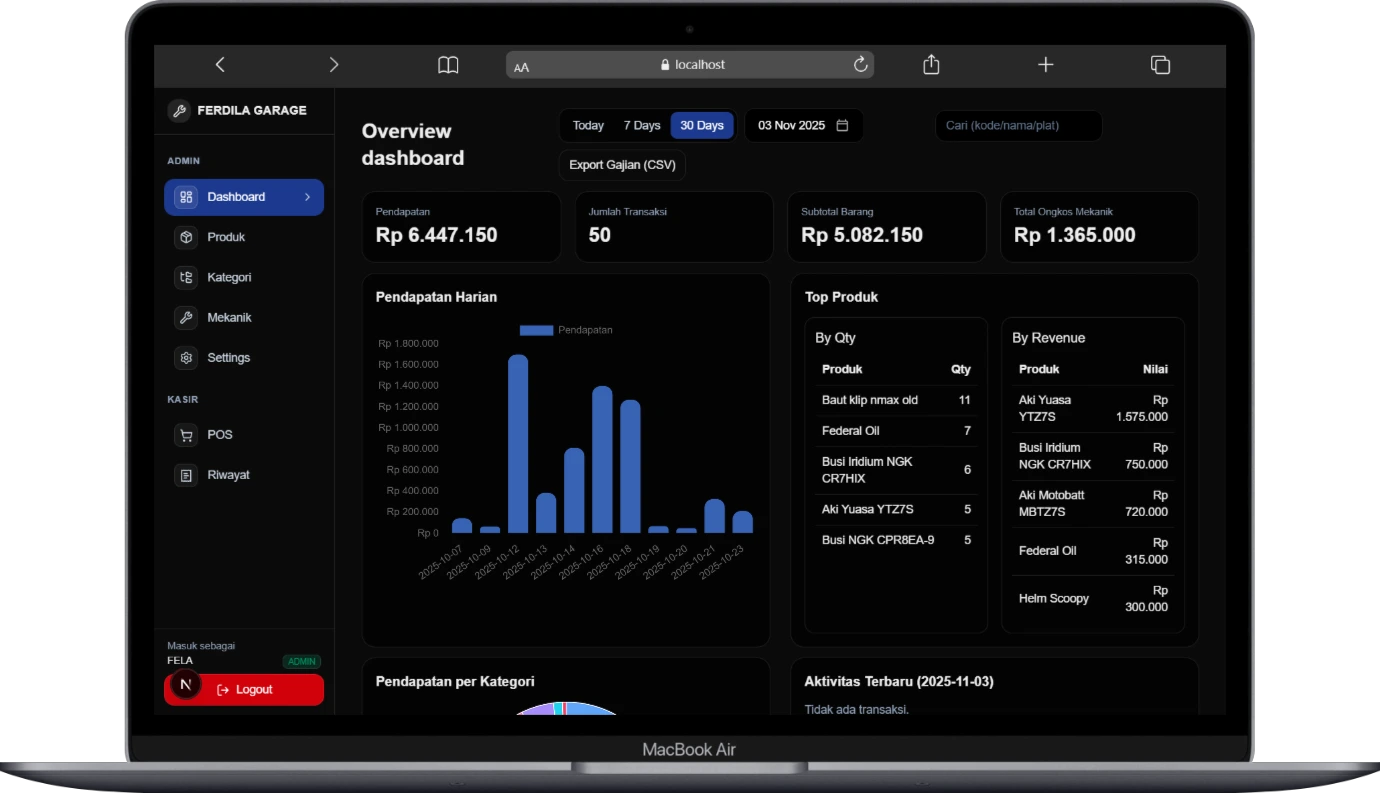Viewport: 1380px width, 793px height.
Task: Click the POS shopping cart icon
Action: click(x=186, y=435)
